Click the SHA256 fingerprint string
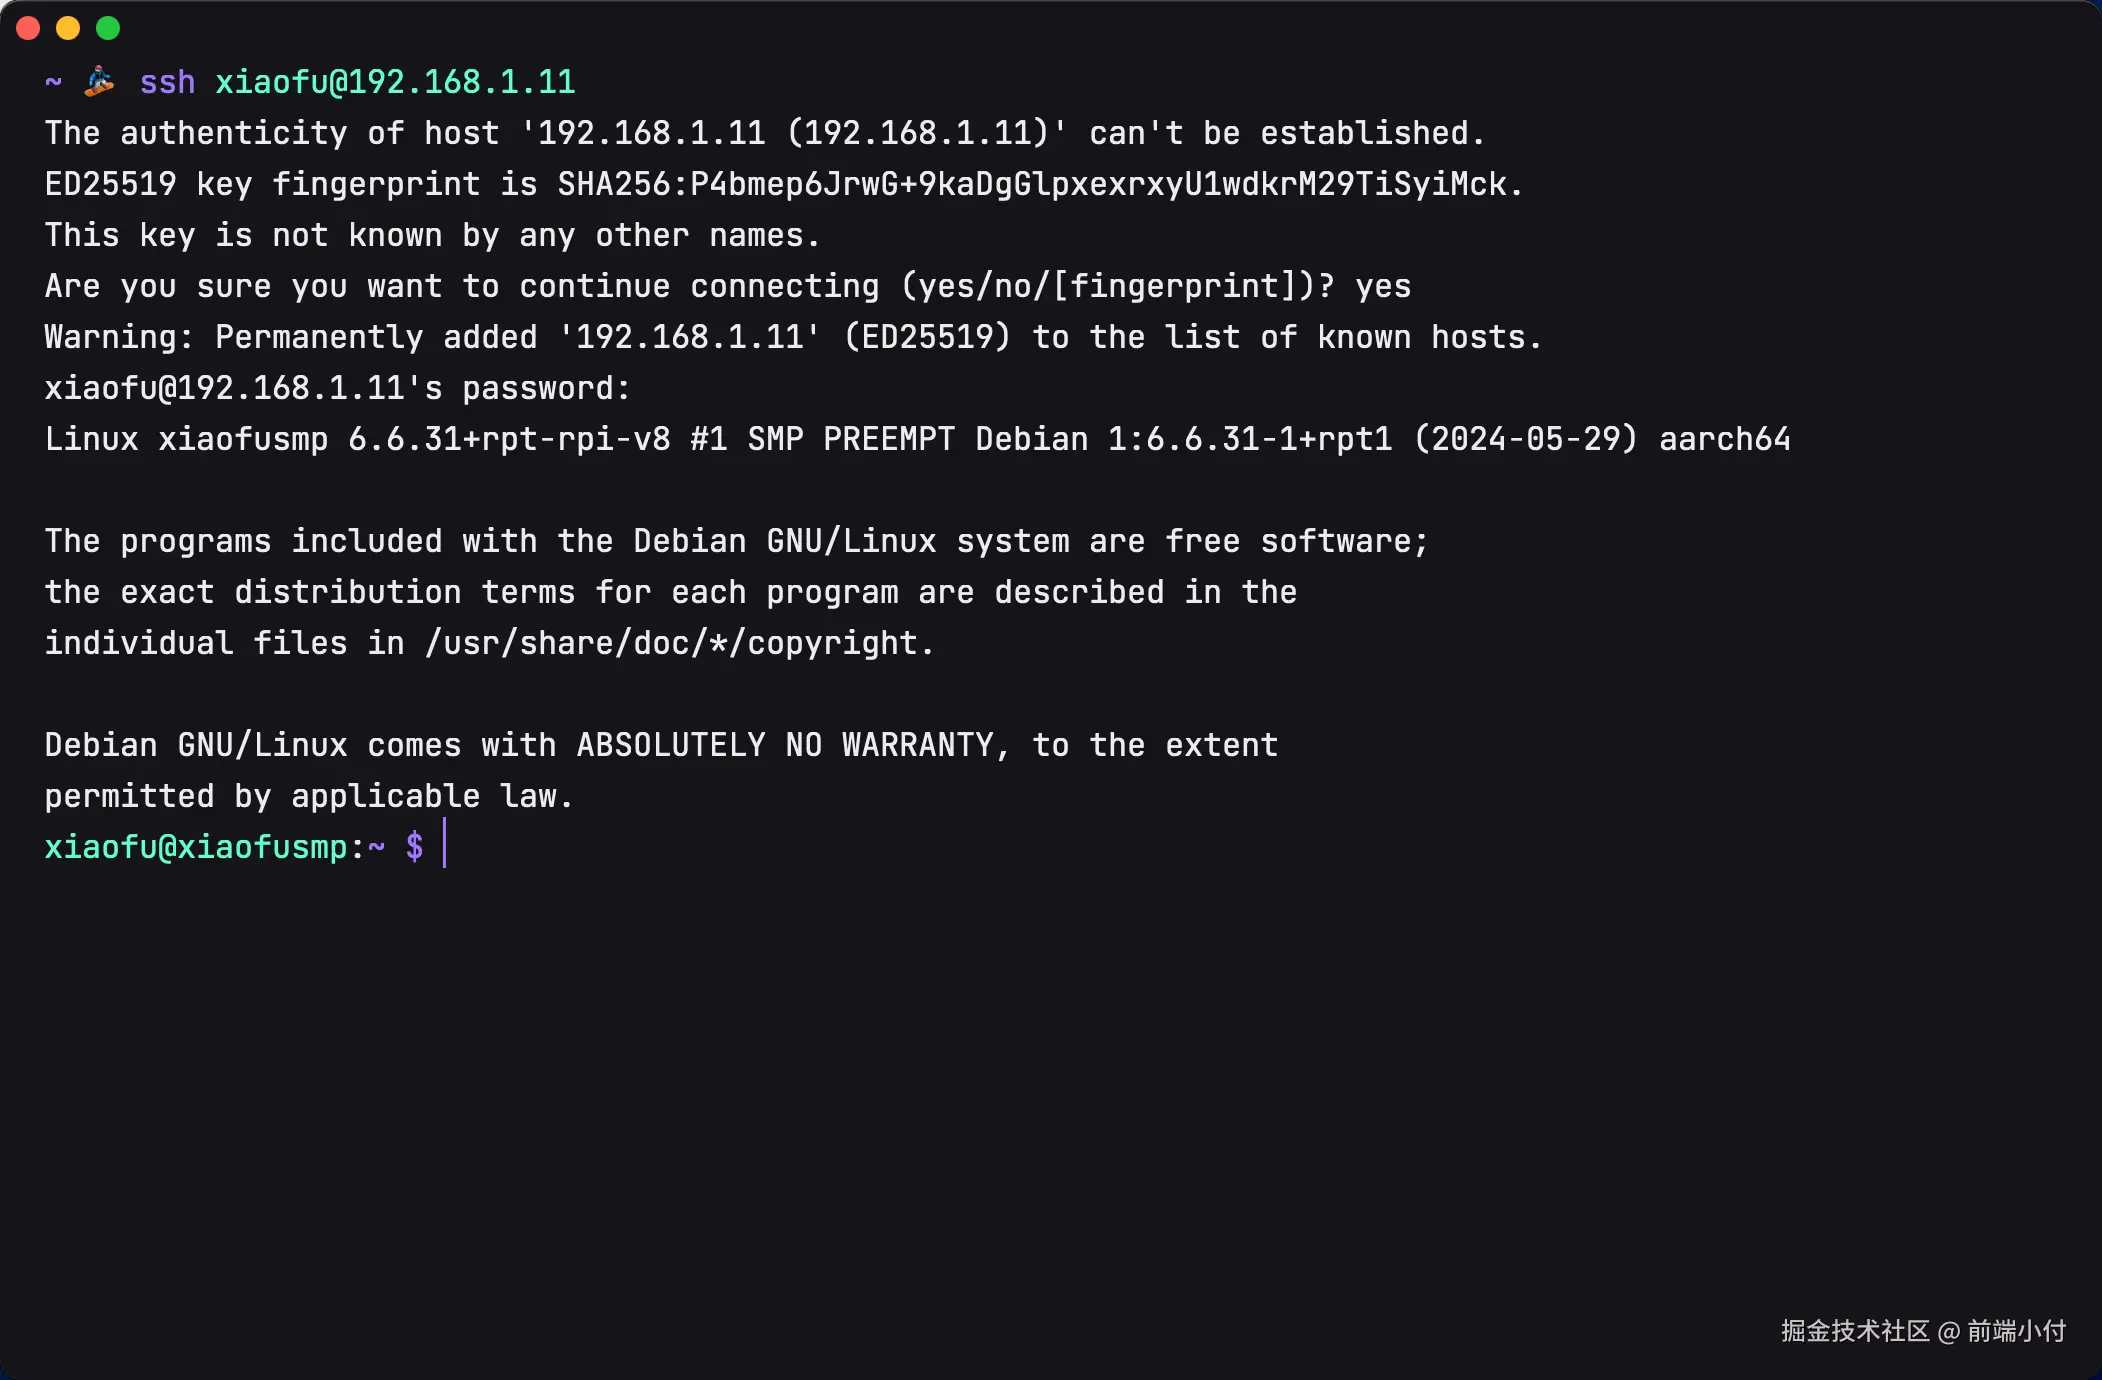Screen dimensions: 2102x1380 pyautogui.click(x=1040, y=184)
